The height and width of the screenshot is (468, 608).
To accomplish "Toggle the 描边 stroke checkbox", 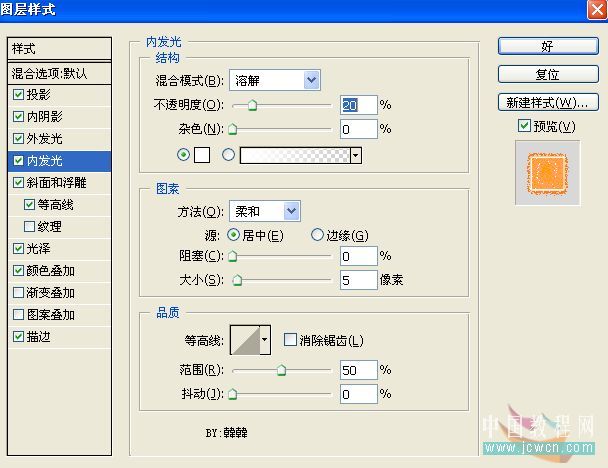I will click(x=18, y=337).
